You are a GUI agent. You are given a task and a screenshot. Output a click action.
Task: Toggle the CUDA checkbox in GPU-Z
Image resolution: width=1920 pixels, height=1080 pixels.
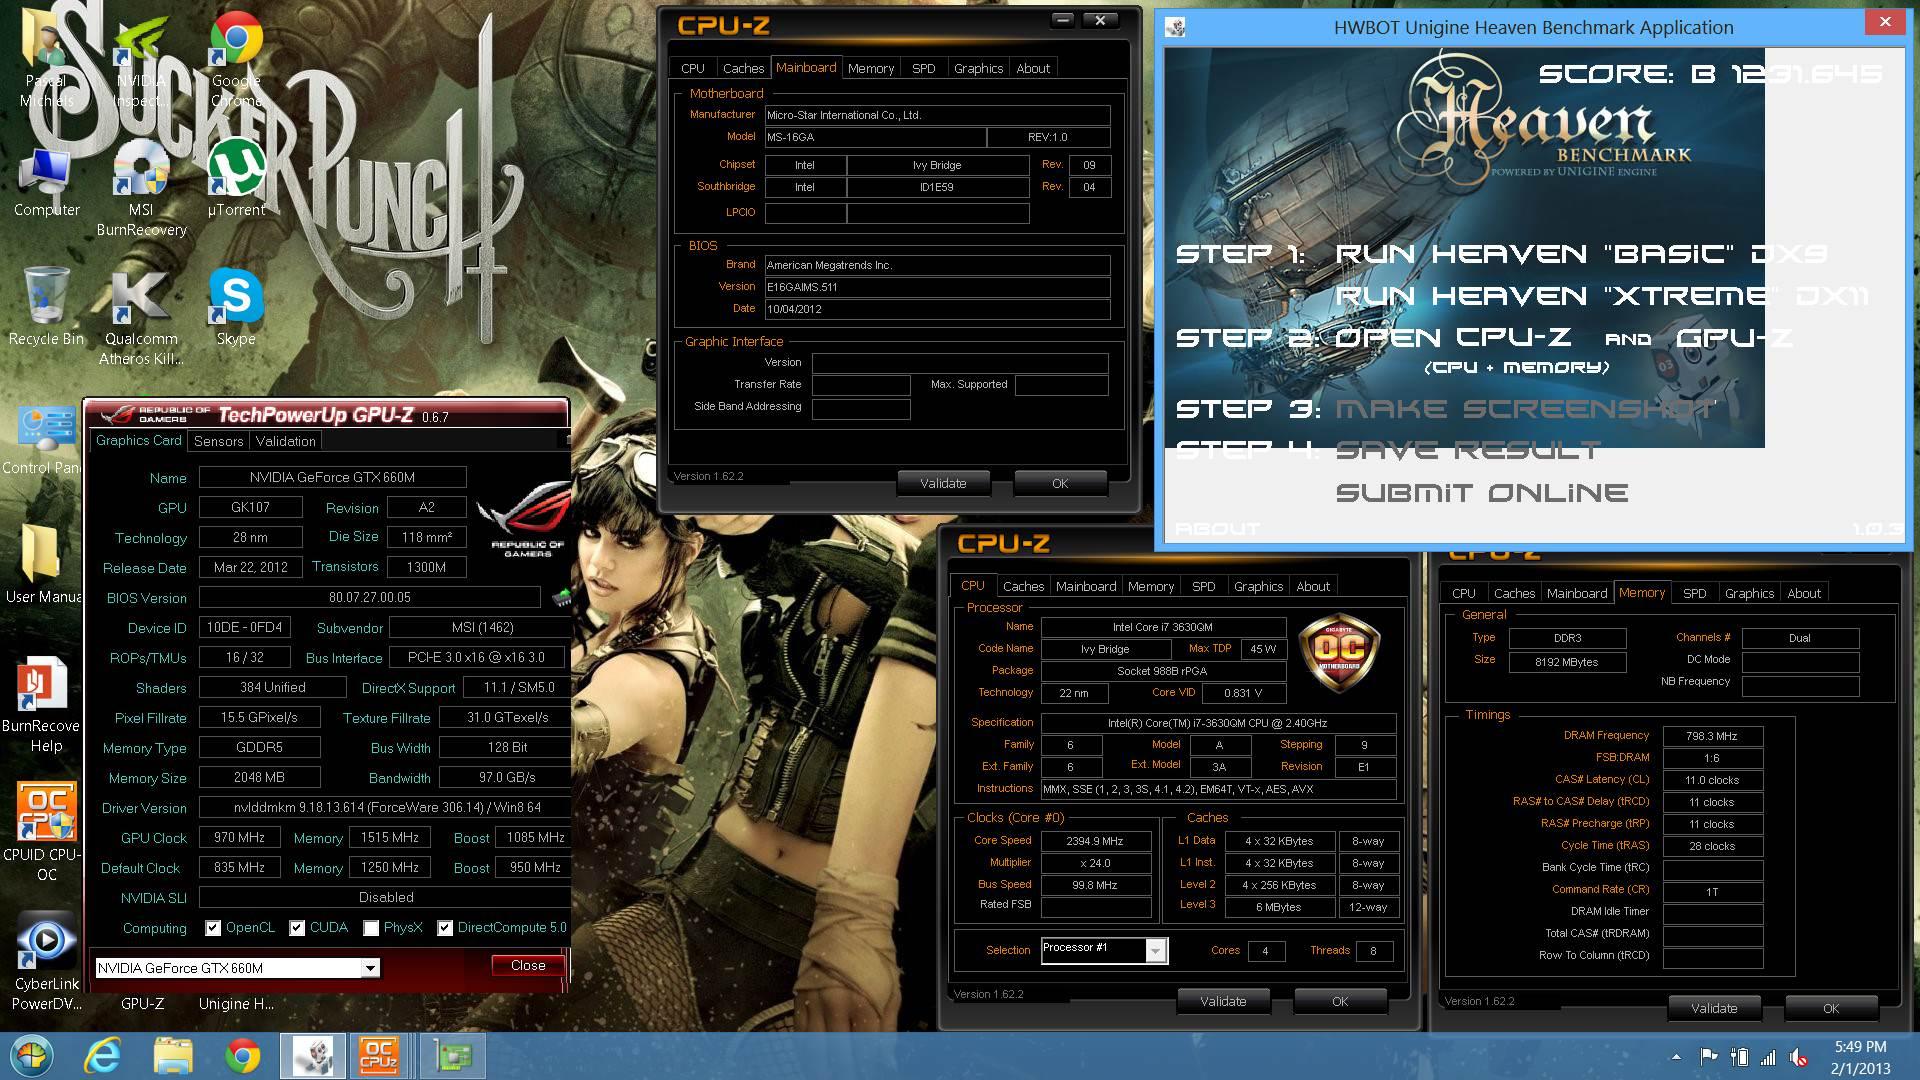(297, 928)
